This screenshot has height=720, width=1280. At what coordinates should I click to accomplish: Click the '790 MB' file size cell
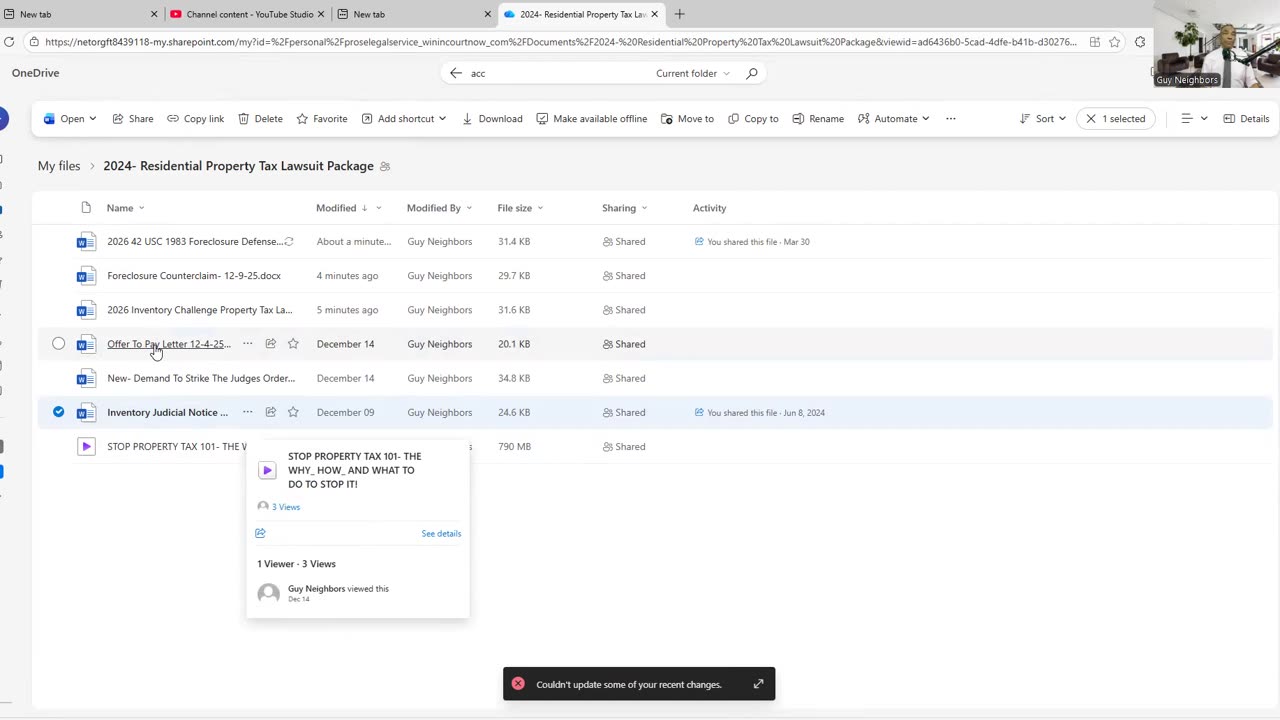click(514, 447)
